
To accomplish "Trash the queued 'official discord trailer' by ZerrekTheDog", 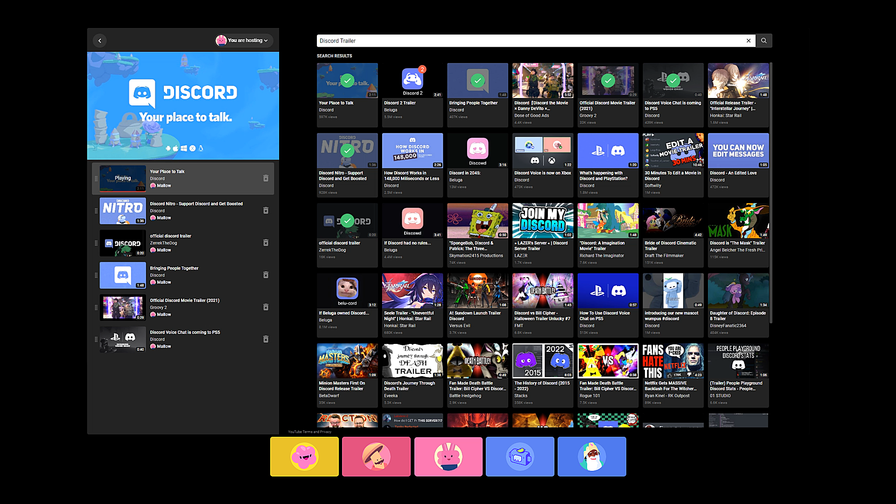I will [266, 243].
